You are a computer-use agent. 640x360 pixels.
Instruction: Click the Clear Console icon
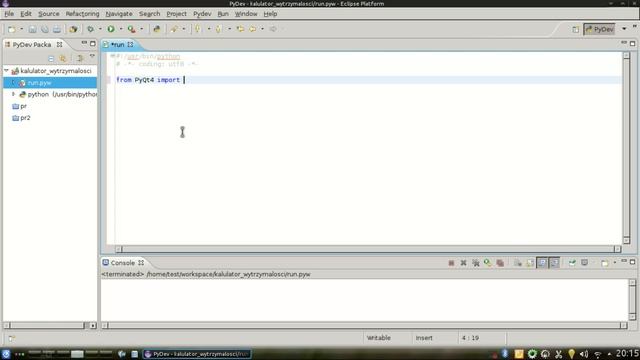518,263
